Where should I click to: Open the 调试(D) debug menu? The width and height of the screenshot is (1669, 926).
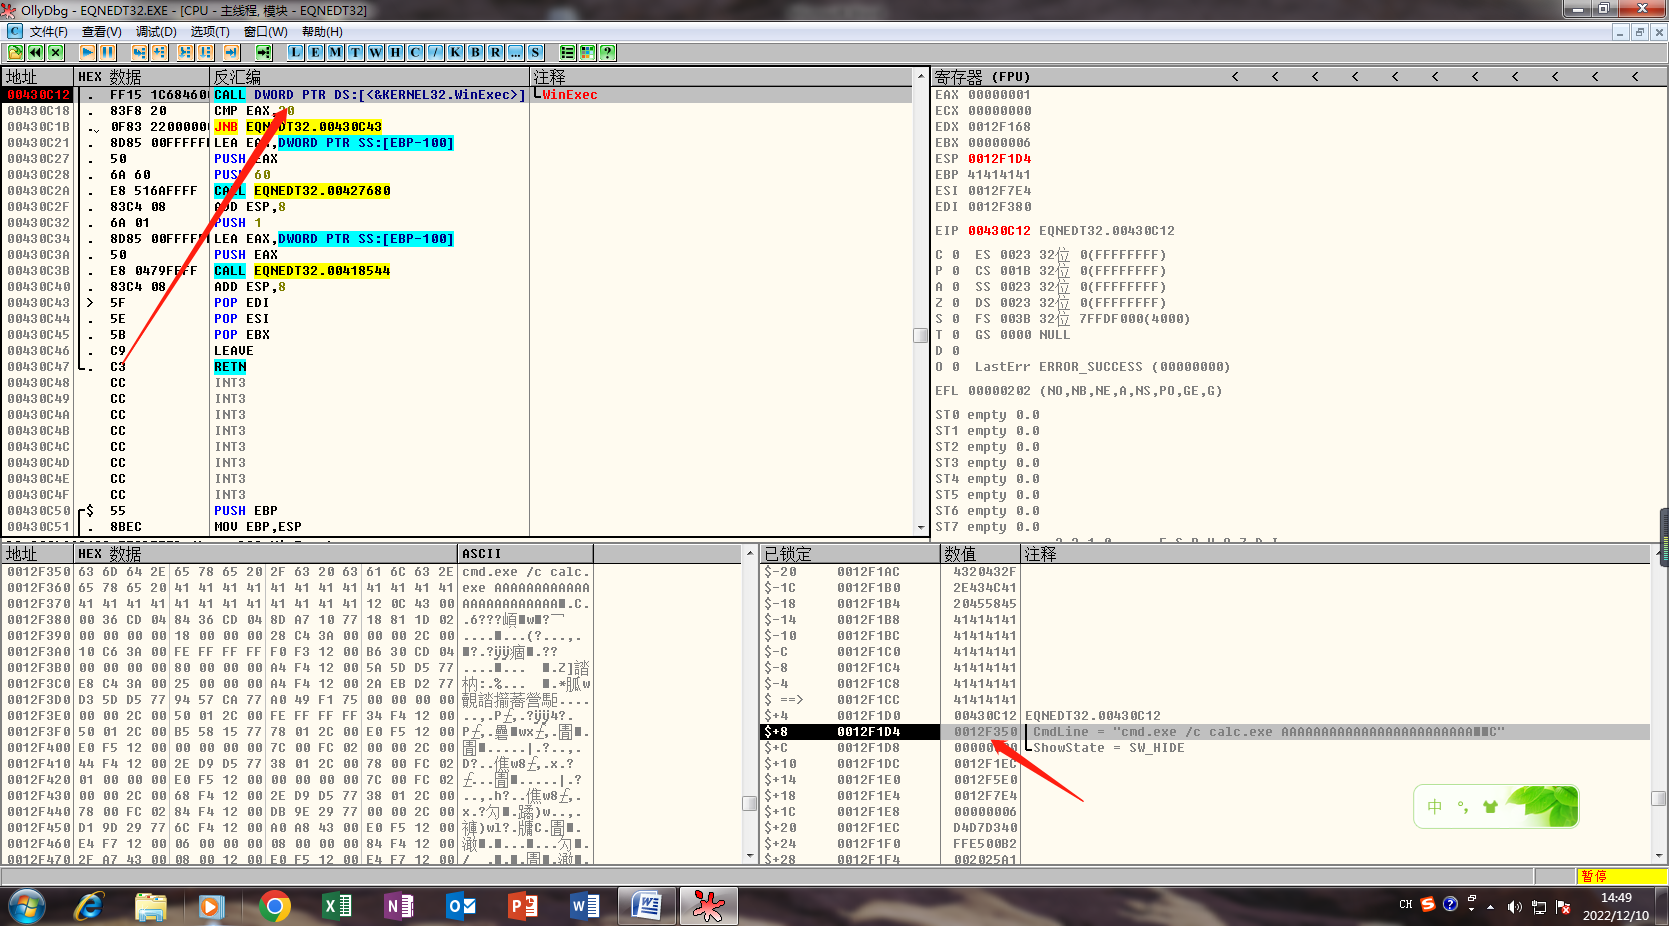[156, 32]
